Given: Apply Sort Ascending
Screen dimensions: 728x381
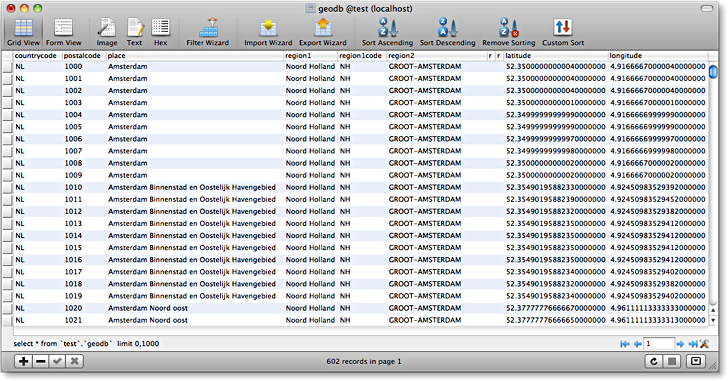Looking at the screenshot, I should pyautogui.click(x=387, y=32).
